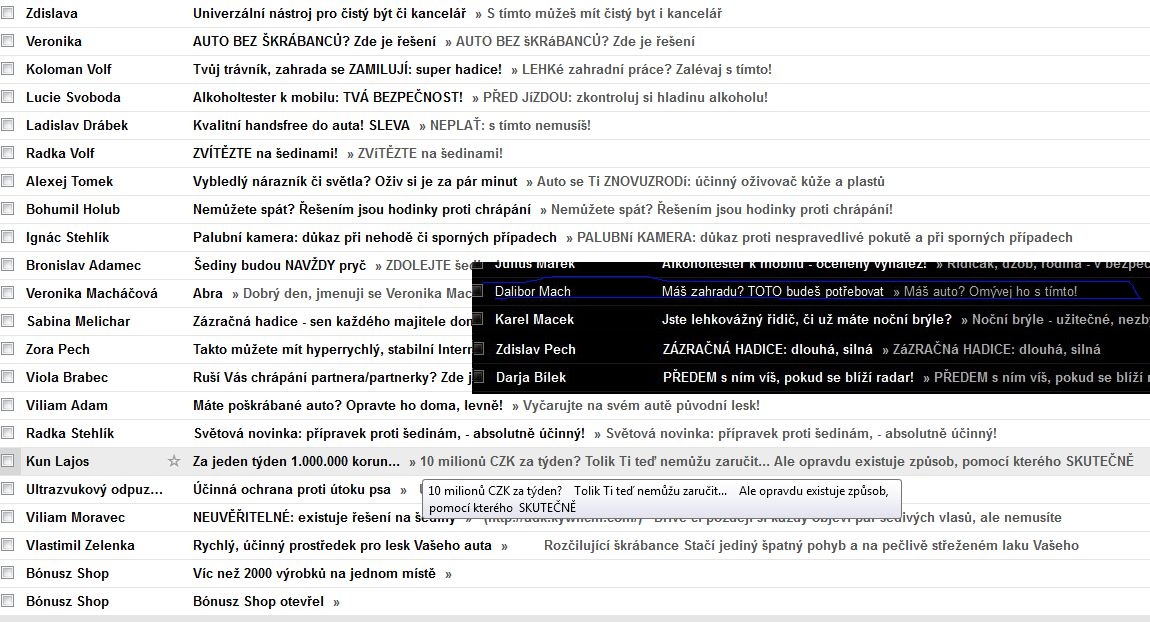This screenshot has height=622, width=1150.
Task: Click sender name "Sabina Melichar"
Action: coord(78,321)
